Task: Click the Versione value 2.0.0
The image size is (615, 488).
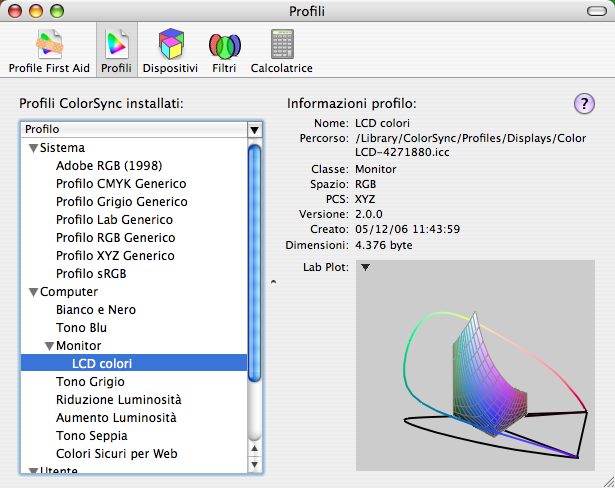Action: [x=369, y=214]
